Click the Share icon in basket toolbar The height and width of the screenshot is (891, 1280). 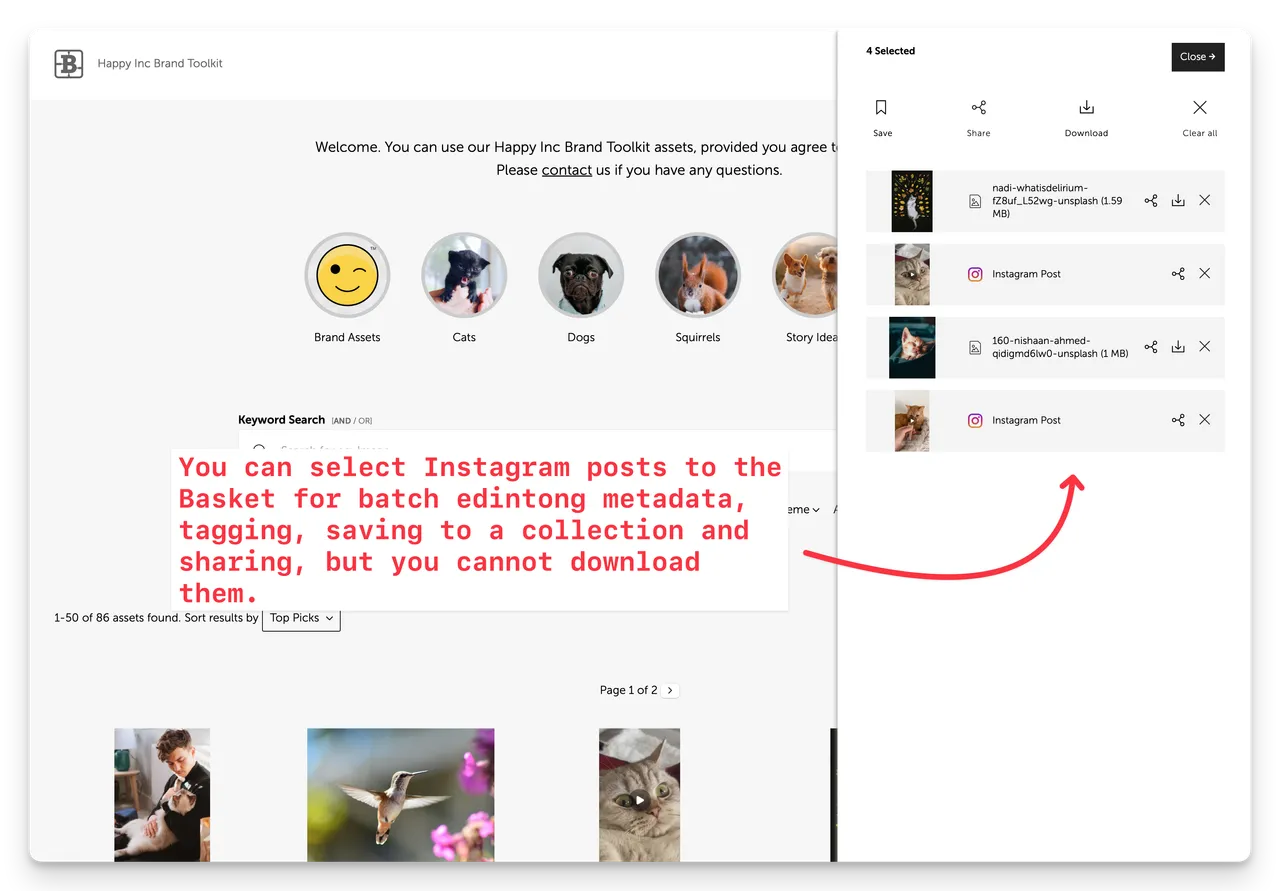(x=978, y=108)
